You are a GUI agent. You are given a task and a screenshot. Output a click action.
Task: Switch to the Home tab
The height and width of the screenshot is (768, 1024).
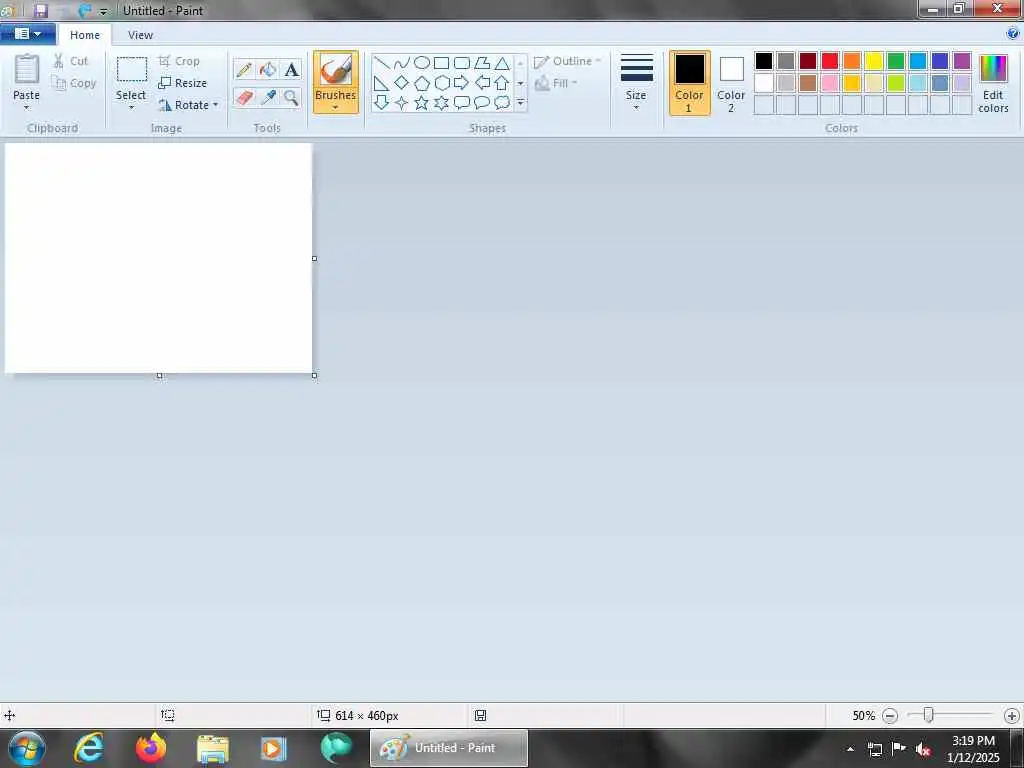click(85, 35)
